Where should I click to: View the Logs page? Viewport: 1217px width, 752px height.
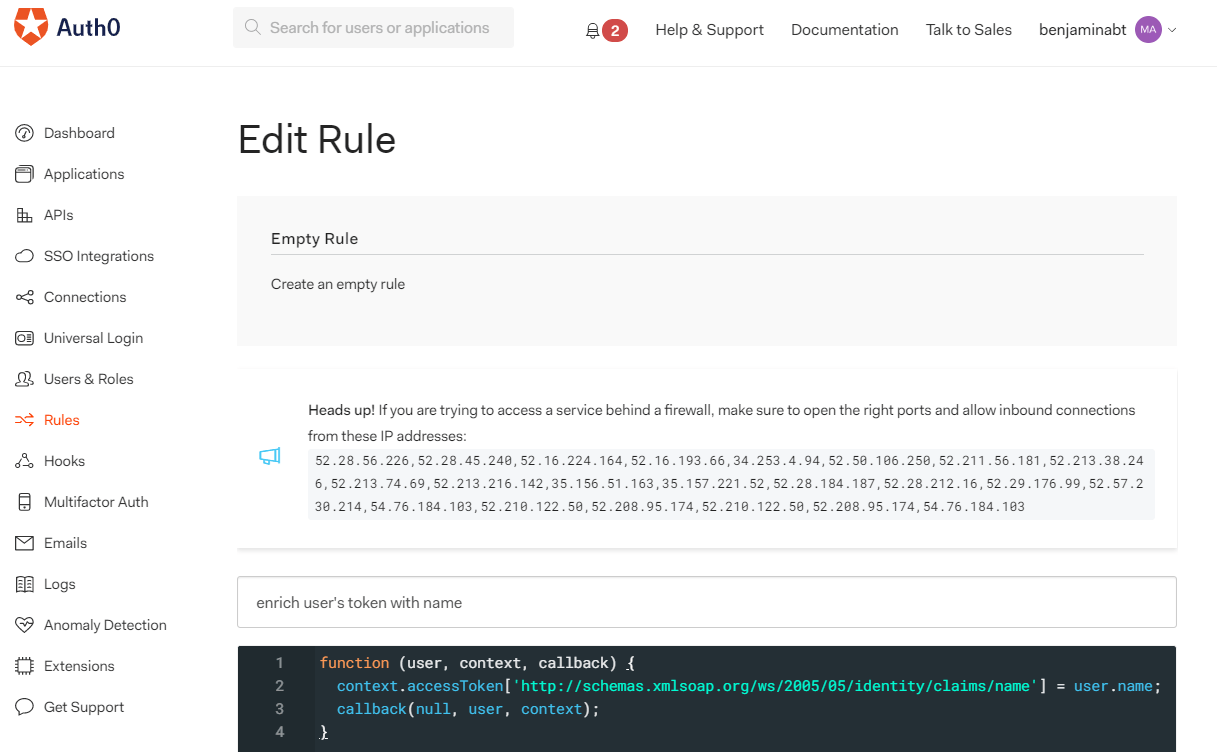pos(59,583)
